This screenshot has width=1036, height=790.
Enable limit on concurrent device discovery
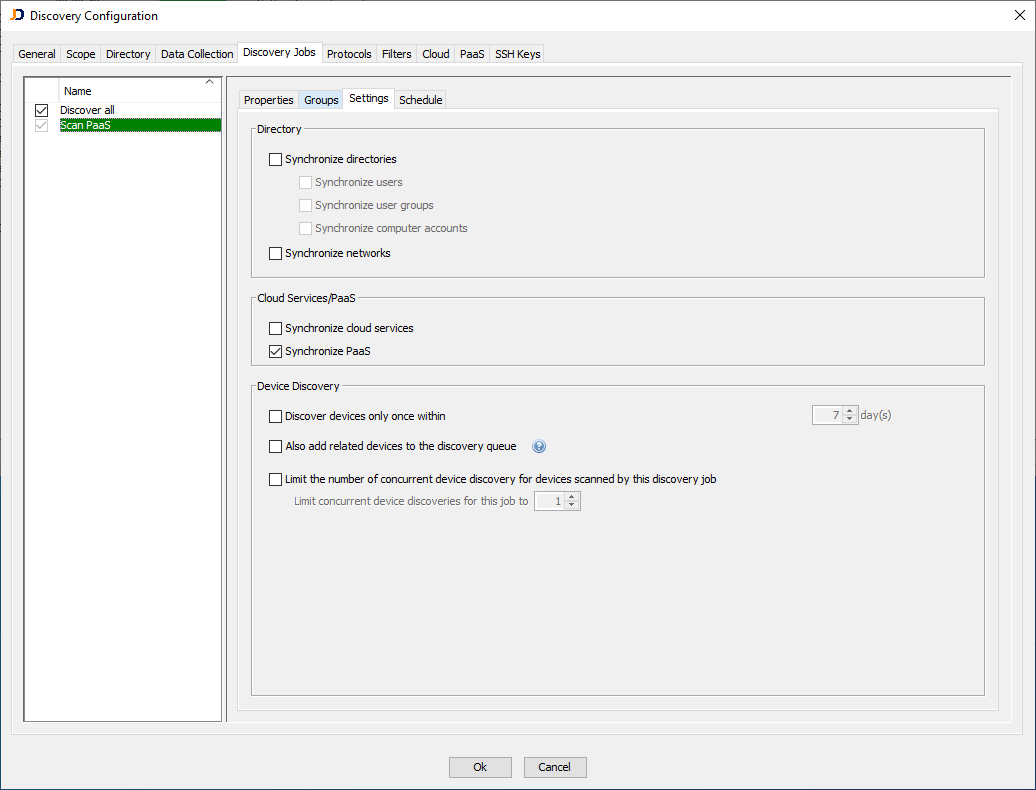(276, 479)
